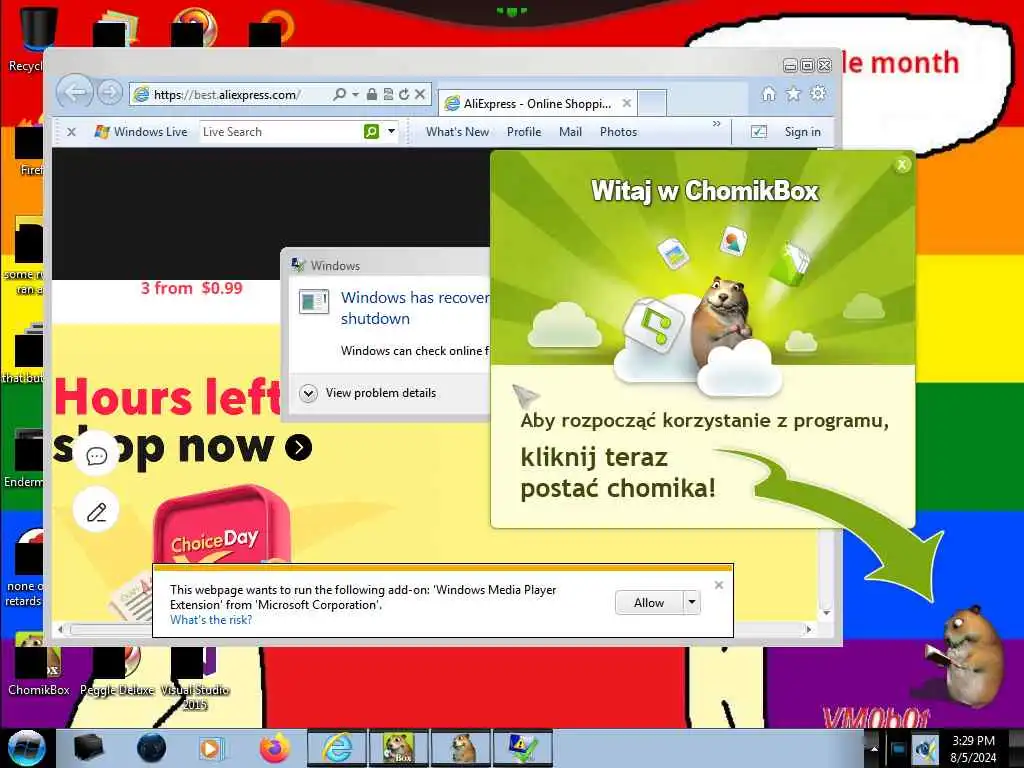Open the Allow button dropdown arrow
Viewport: 1024px width, 768px height.
pyautogui.click(x=692, y=603)
